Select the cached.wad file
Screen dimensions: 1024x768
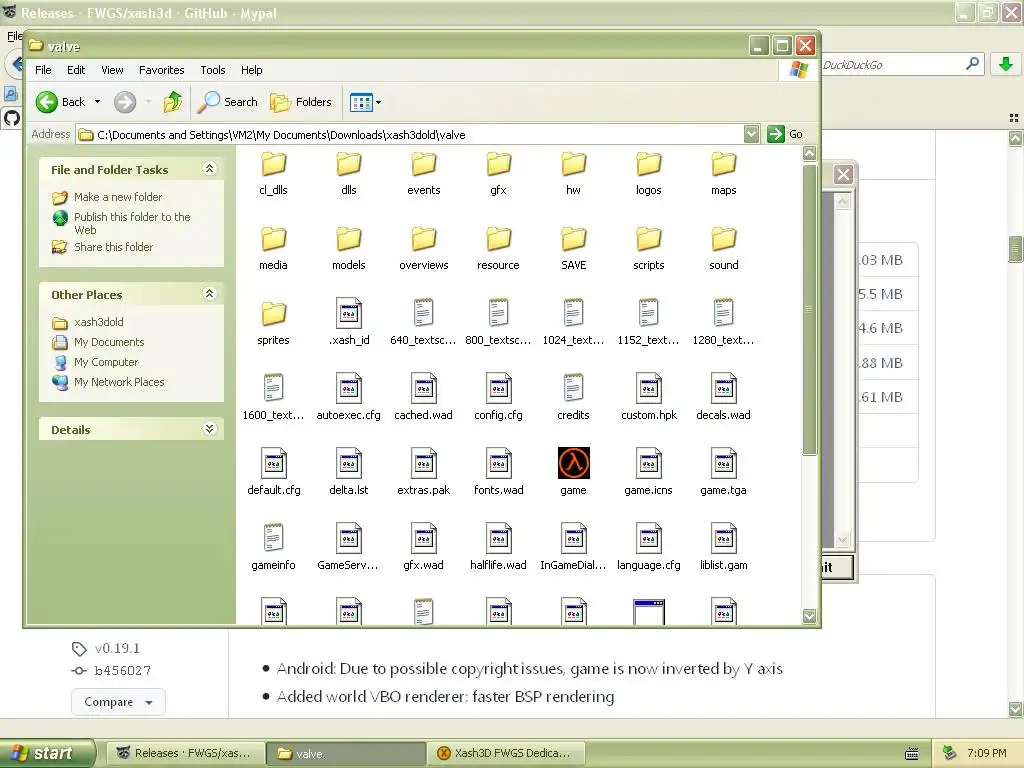(423, 398)
